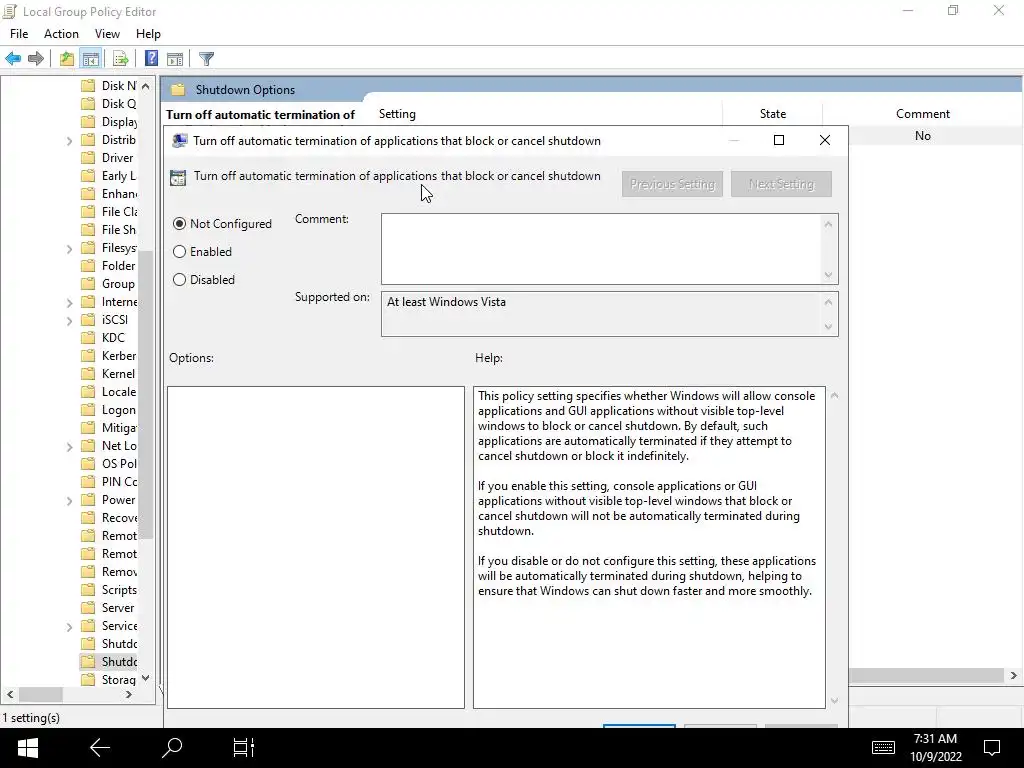The width and height of the screenshot is (1024, 768).
Task: Open the Action menu
Action: tap(61, 34)
